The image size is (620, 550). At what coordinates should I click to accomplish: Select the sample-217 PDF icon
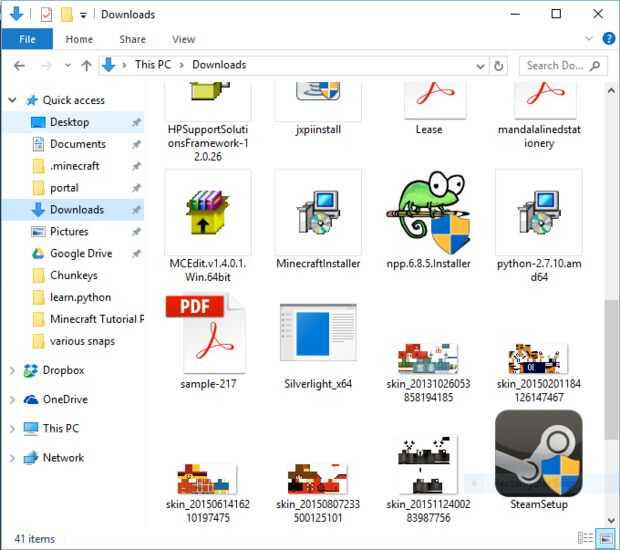[x=208, y=334]
